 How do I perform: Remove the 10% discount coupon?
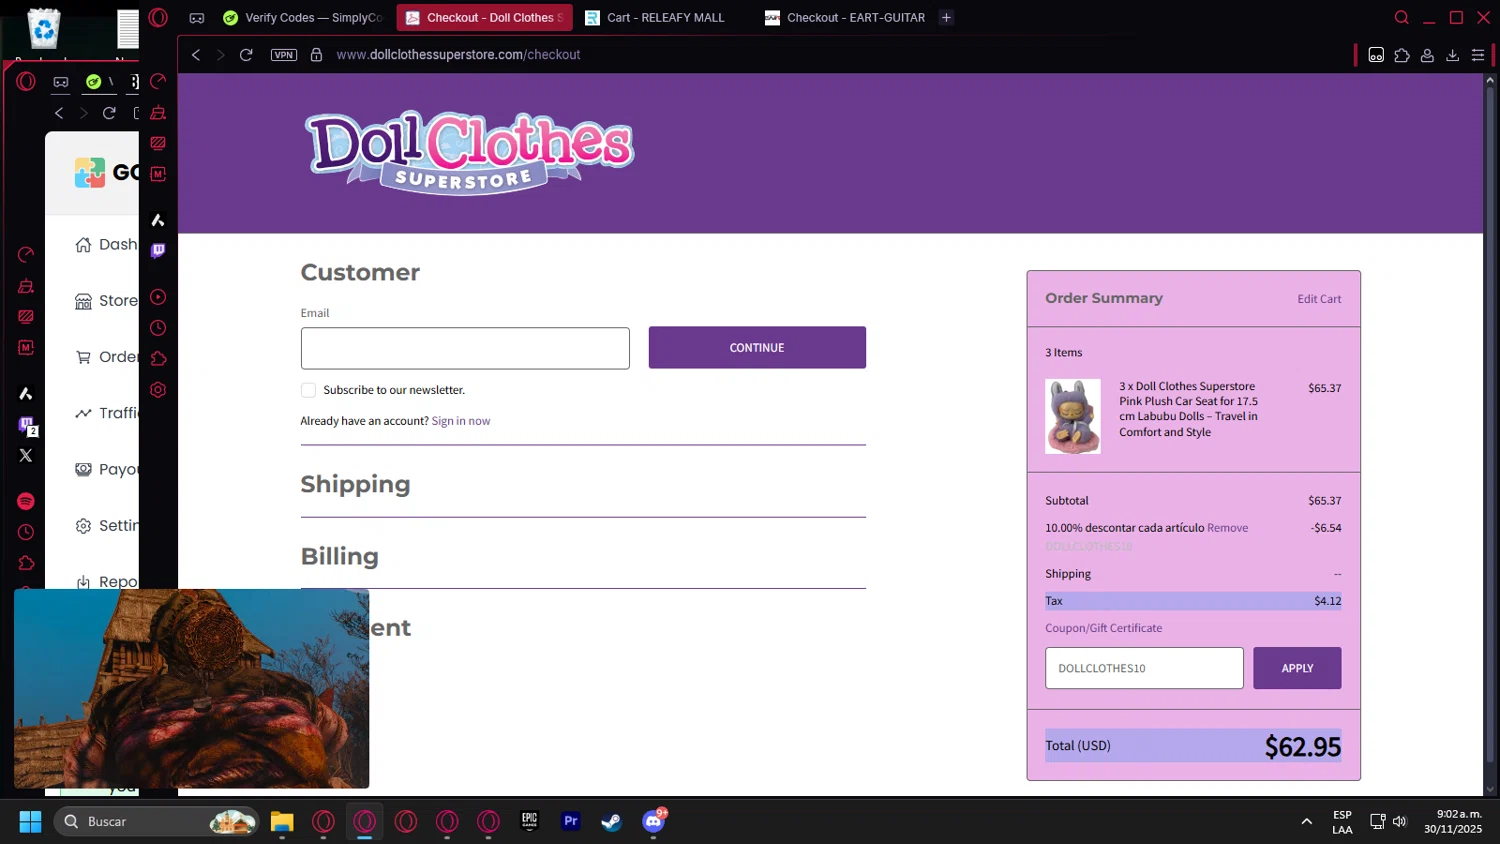coord(1227,528)
